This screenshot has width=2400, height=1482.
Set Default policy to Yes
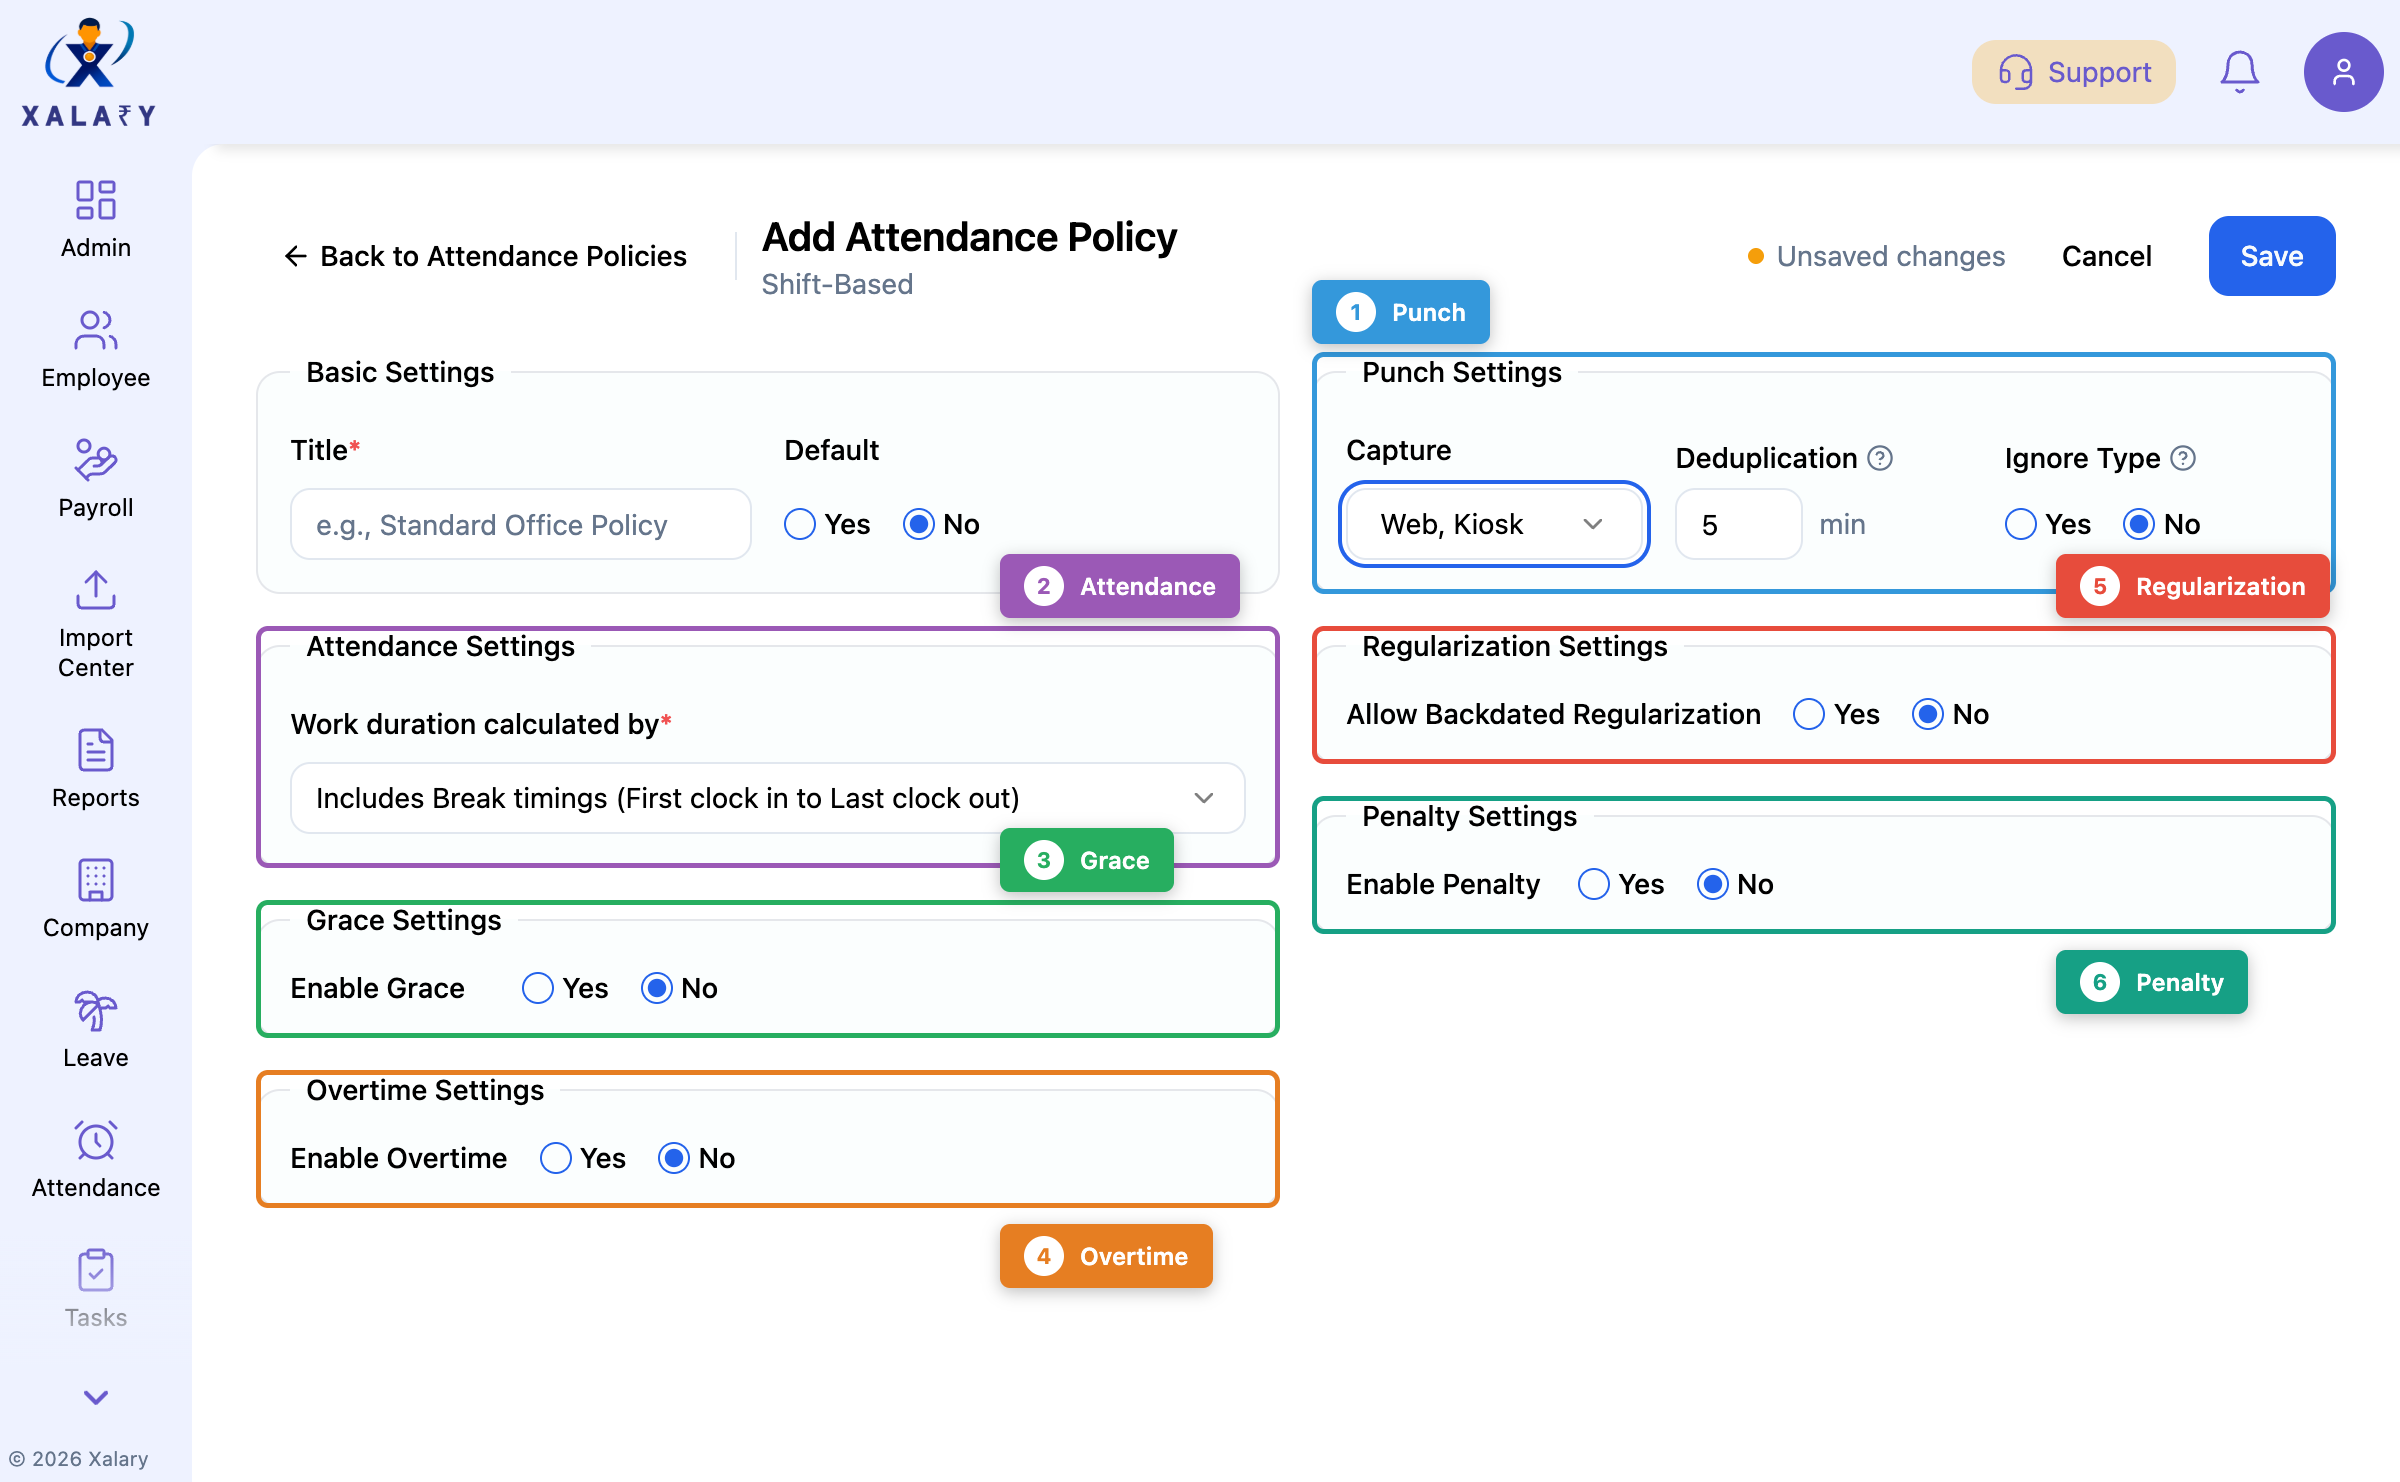tap(799, 523)
